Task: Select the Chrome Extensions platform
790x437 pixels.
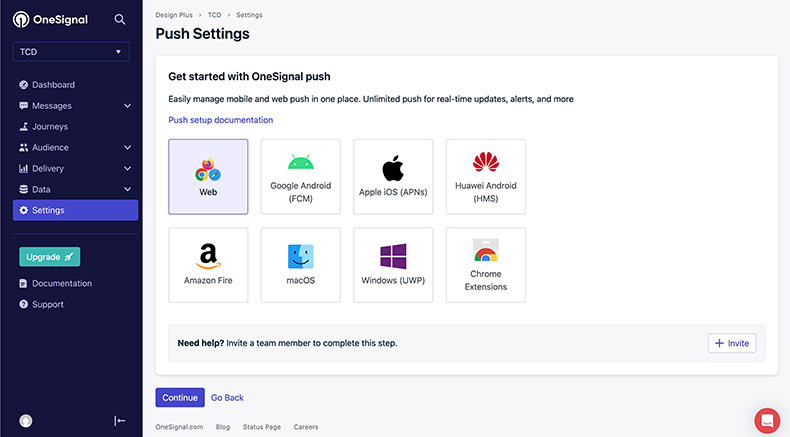Action: pyautogui.click(x=486, y=265)
